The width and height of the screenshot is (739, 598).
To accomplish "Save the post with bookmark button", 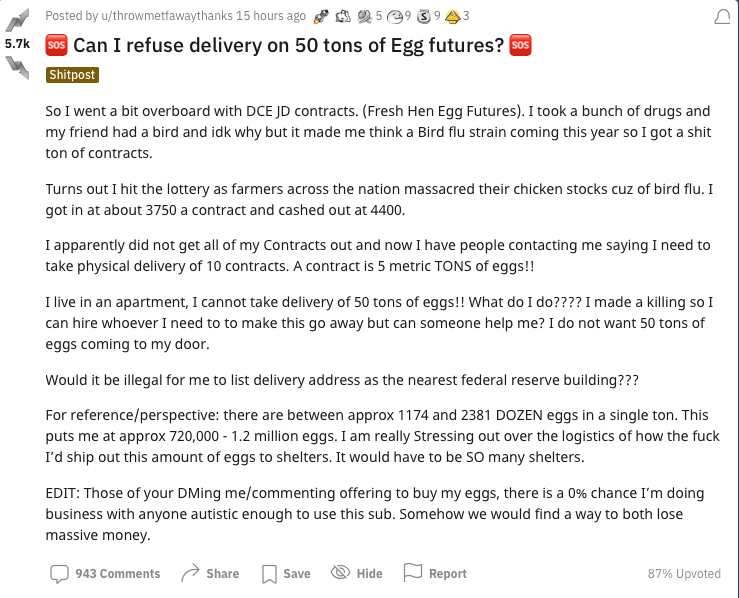I will (x=285, y=573).
